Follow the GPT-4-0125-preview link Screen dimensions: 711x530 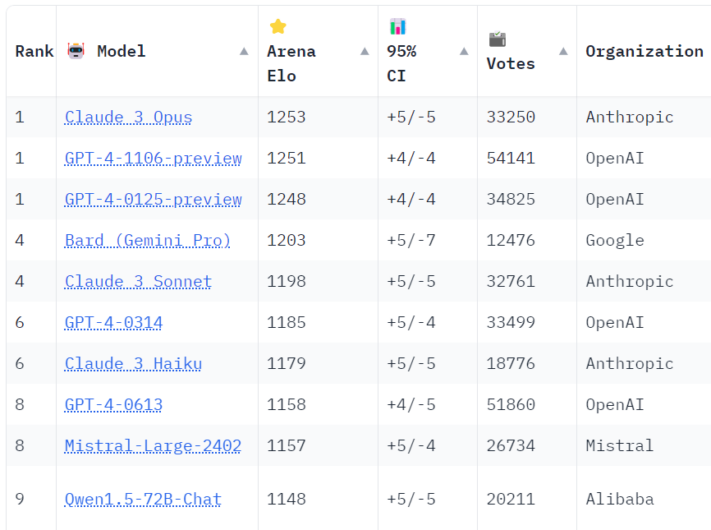click(153, 199)
